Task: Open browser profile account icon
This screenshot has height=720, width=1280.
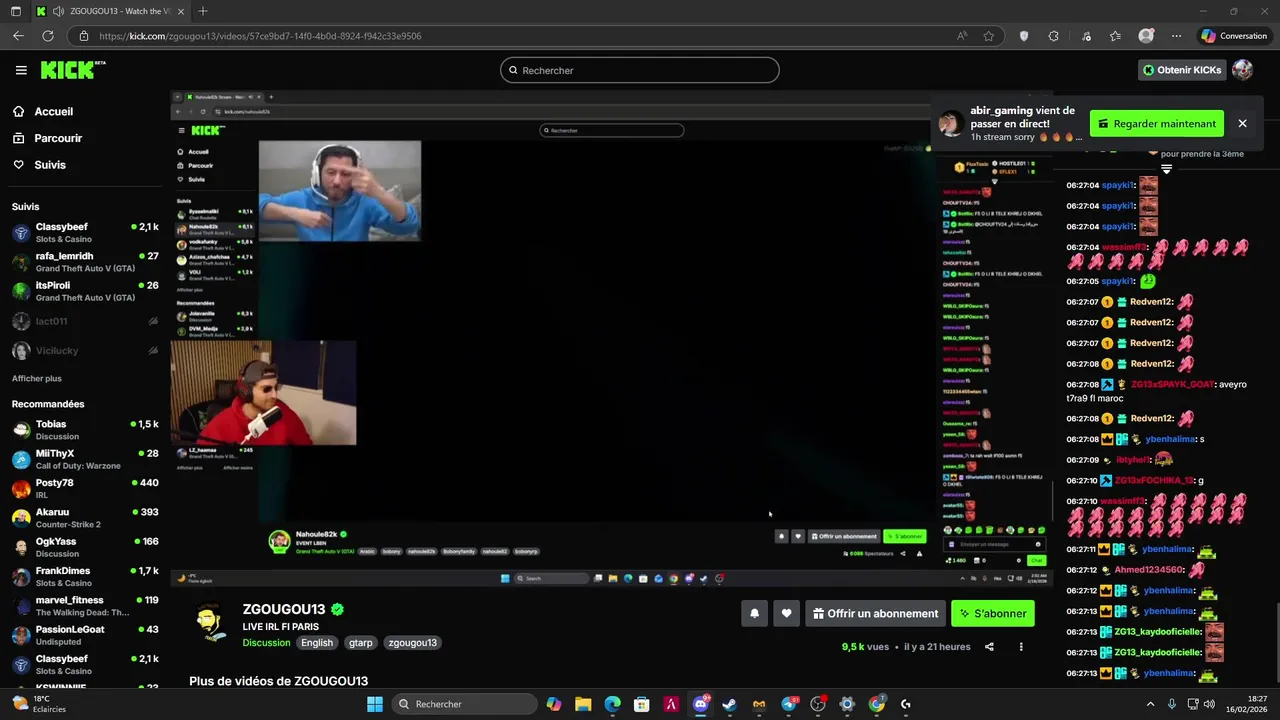Action: [1146, 36]
